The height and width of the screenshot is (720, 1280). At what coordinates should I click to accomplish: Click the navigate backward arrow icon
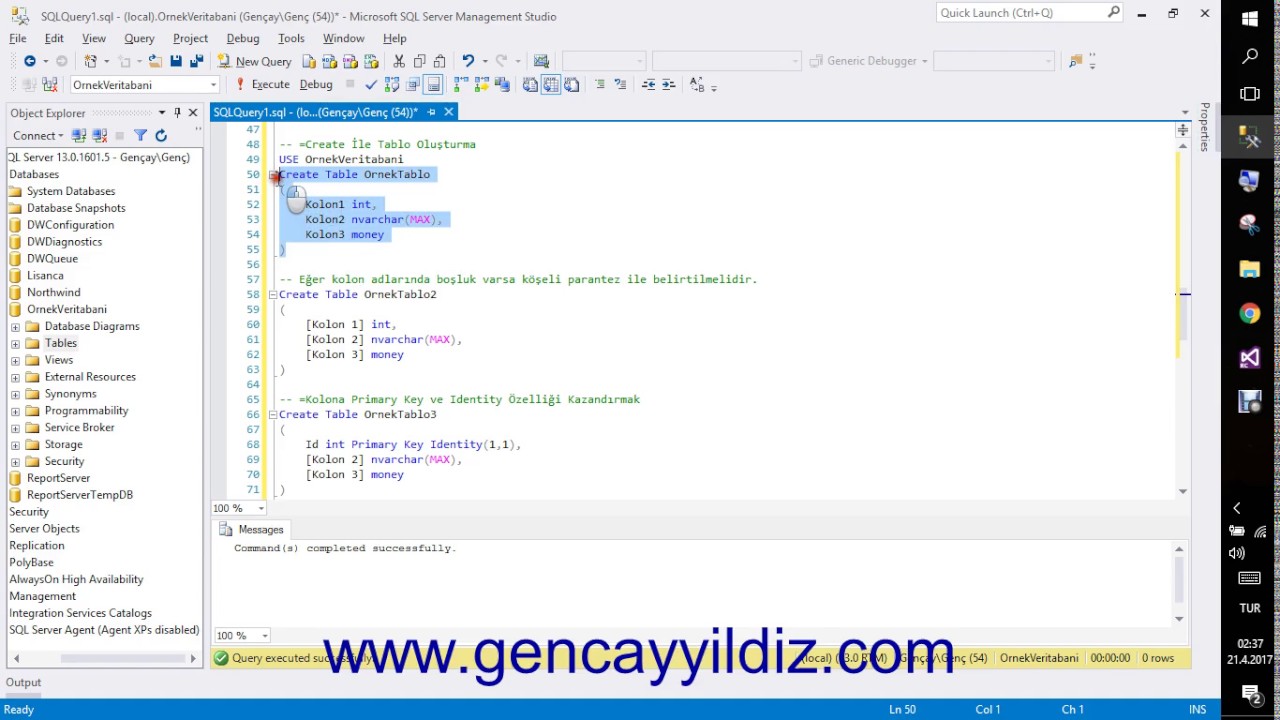29,61
